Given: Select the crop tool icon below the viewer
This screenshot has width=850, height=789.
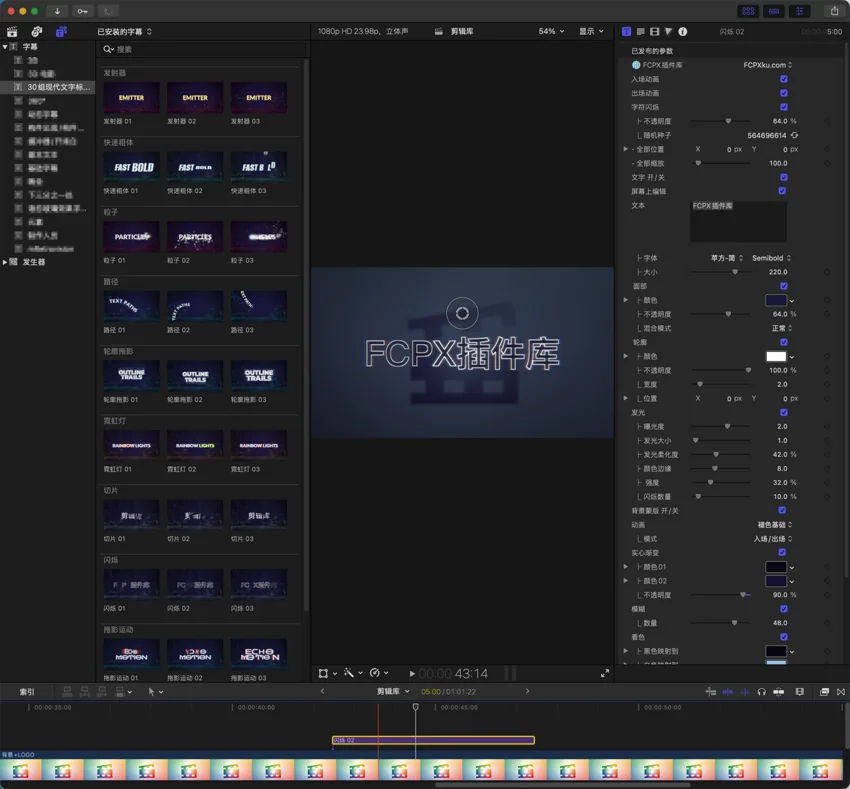Looking at the screenshot, I should 323,672.
